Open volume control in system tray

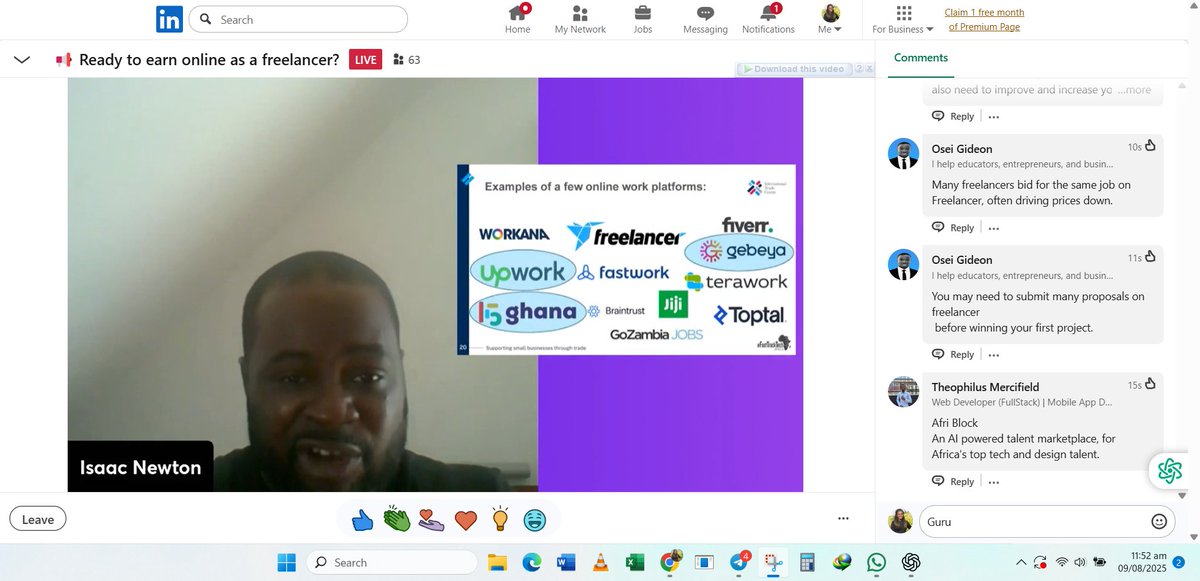tap(1081, 562)
